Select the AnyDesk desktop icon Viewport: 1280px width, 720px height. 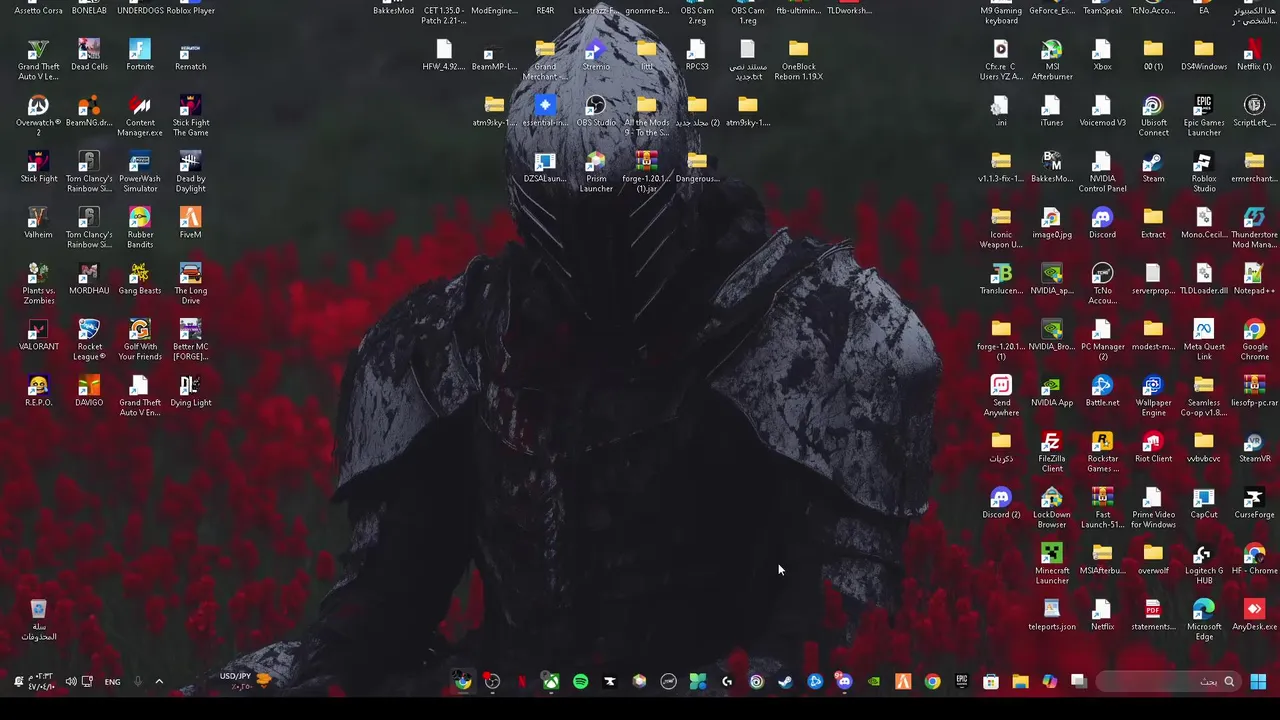click(x=1254, y=615)
